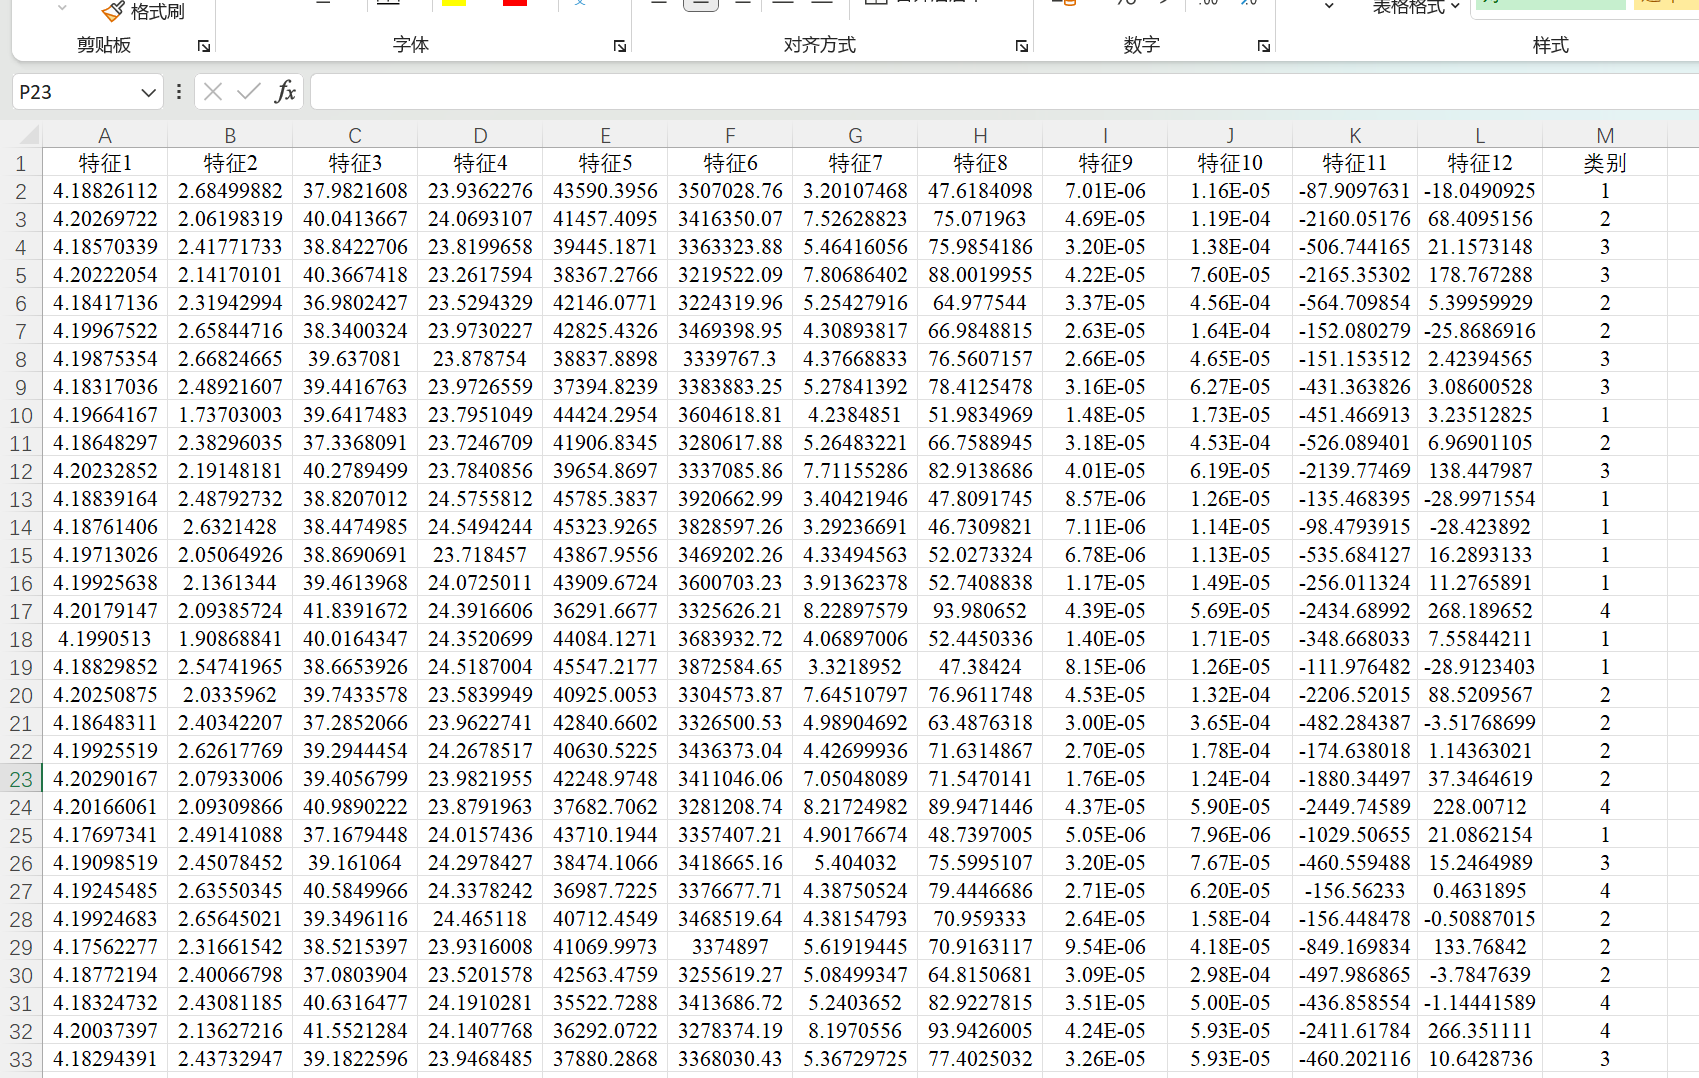This screenshot has width=1699, height=1078.
Task: Select cell containing 42146.0771
Action: pyautogui.click(x=605, y=303)
